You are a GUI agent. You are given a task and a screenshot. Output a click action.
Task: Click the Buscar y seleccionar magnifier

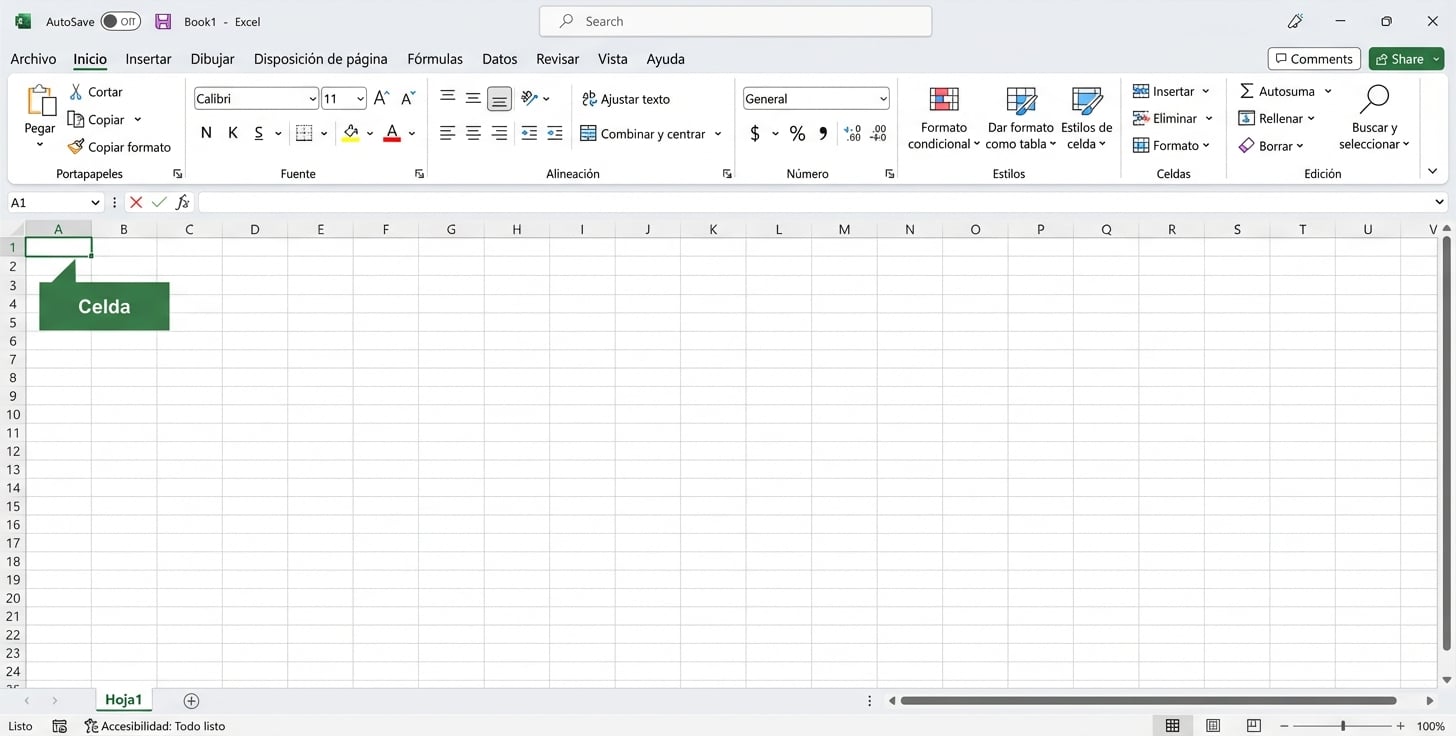coord(1375,98)
